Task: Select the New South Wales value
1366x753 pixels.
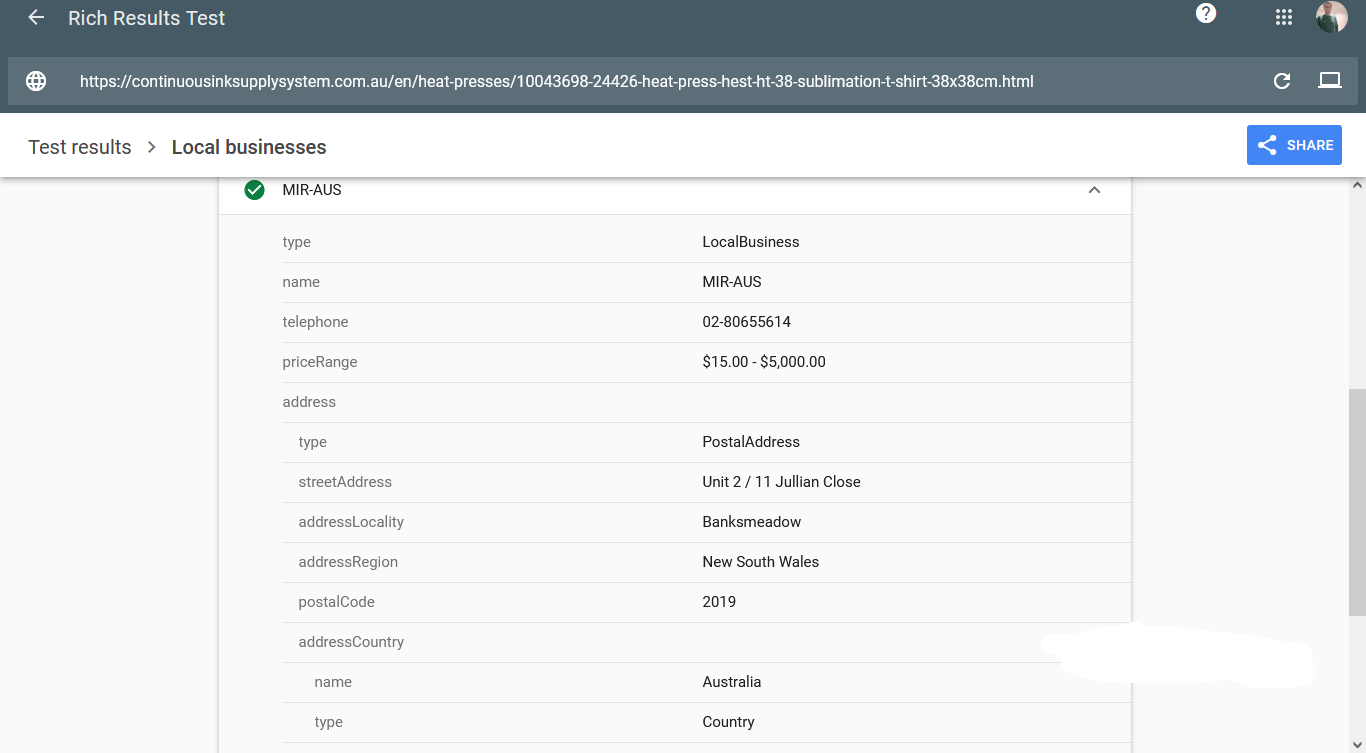Action: pos(761,562)
